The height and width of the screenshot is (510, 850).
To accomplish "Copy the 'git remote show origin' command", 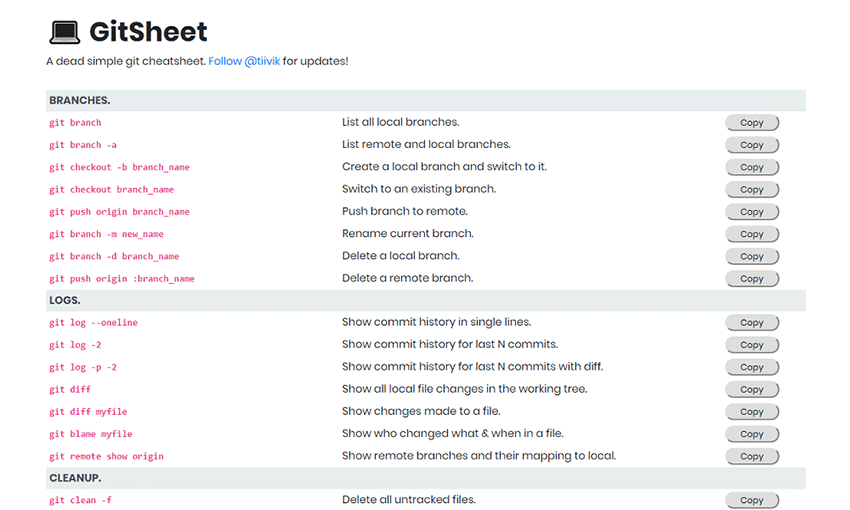I will (x=752, y=456).
